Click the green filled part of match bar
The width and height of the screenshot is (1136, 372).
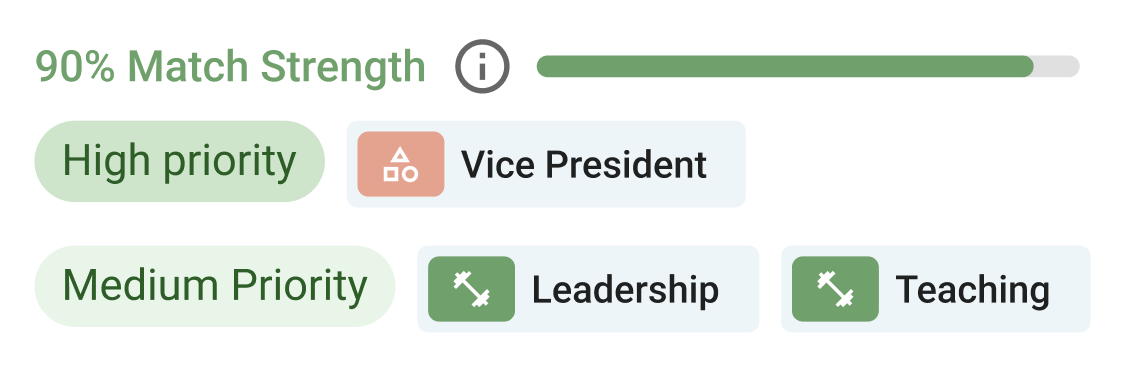[785, 66]
